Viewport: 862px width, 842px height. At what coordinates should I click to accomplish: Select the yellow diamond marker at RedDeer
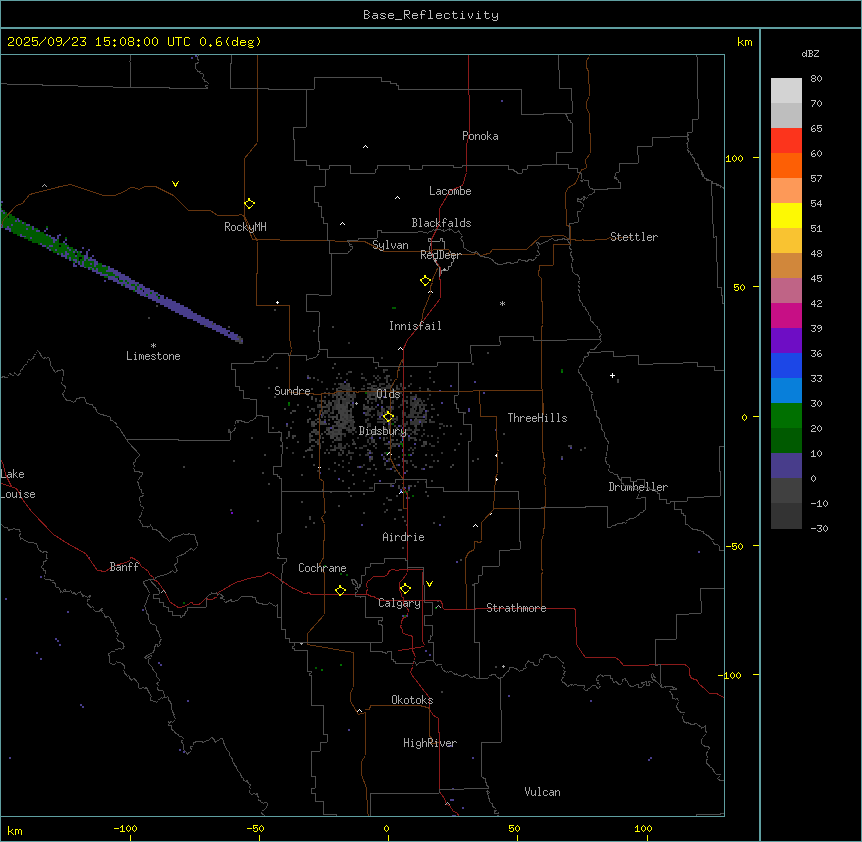pyautogui.click(x=426, y=281)
